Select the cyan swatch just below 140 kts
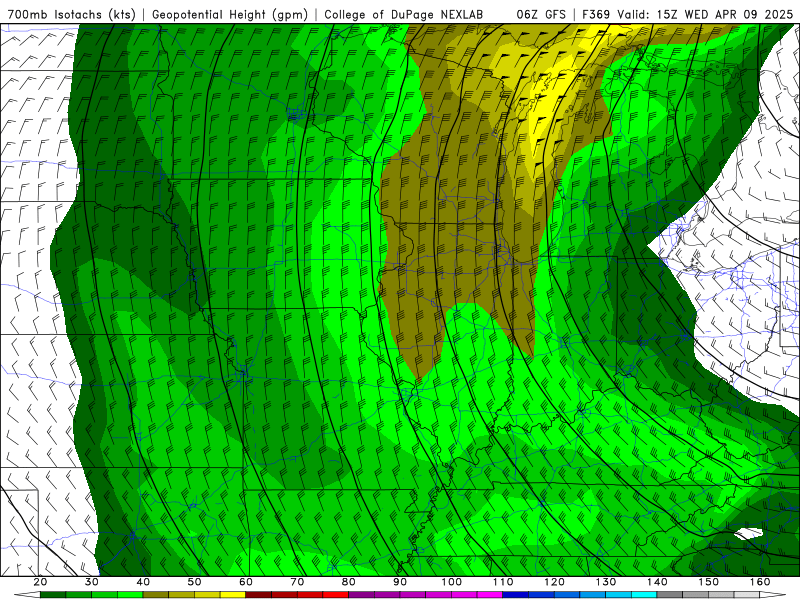The height and width of the screenshot is (600, 800). click(644, 595)
